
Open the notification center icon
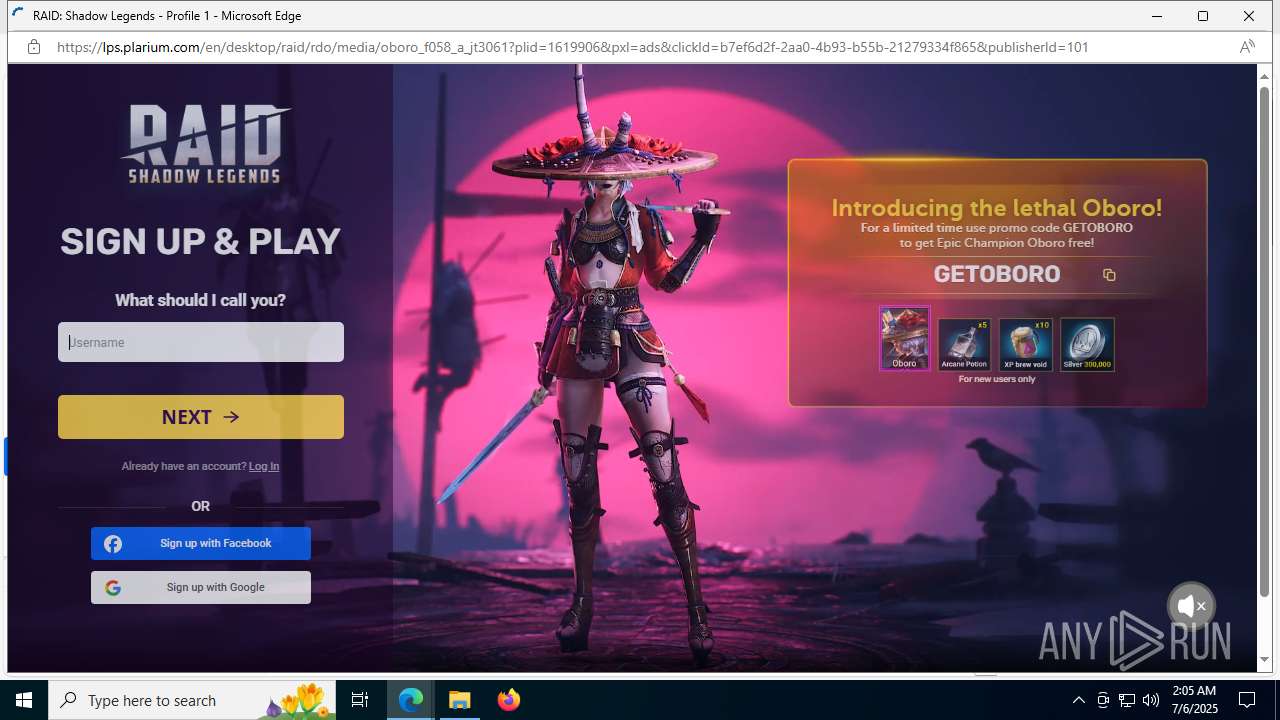[1247, 700]
